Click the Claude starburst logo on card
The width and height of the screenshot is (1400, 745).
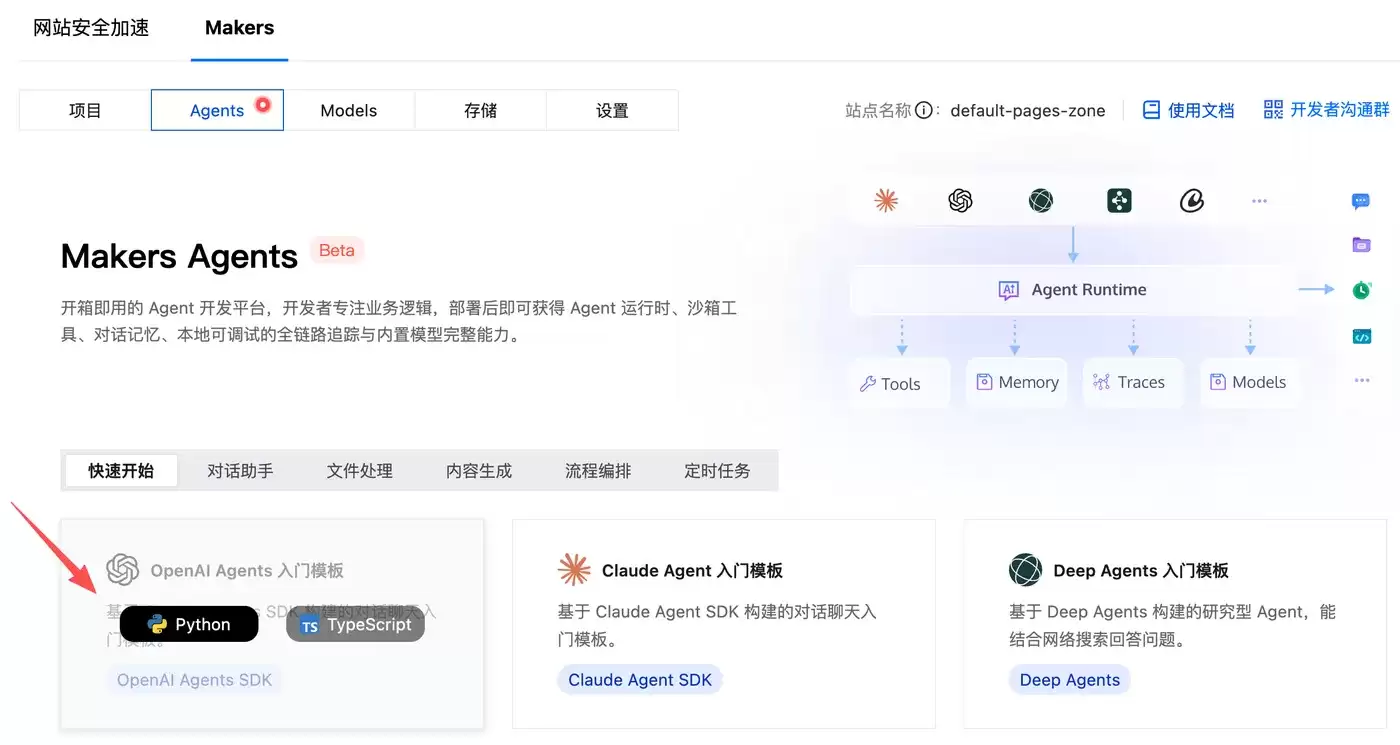pos(574,570)
